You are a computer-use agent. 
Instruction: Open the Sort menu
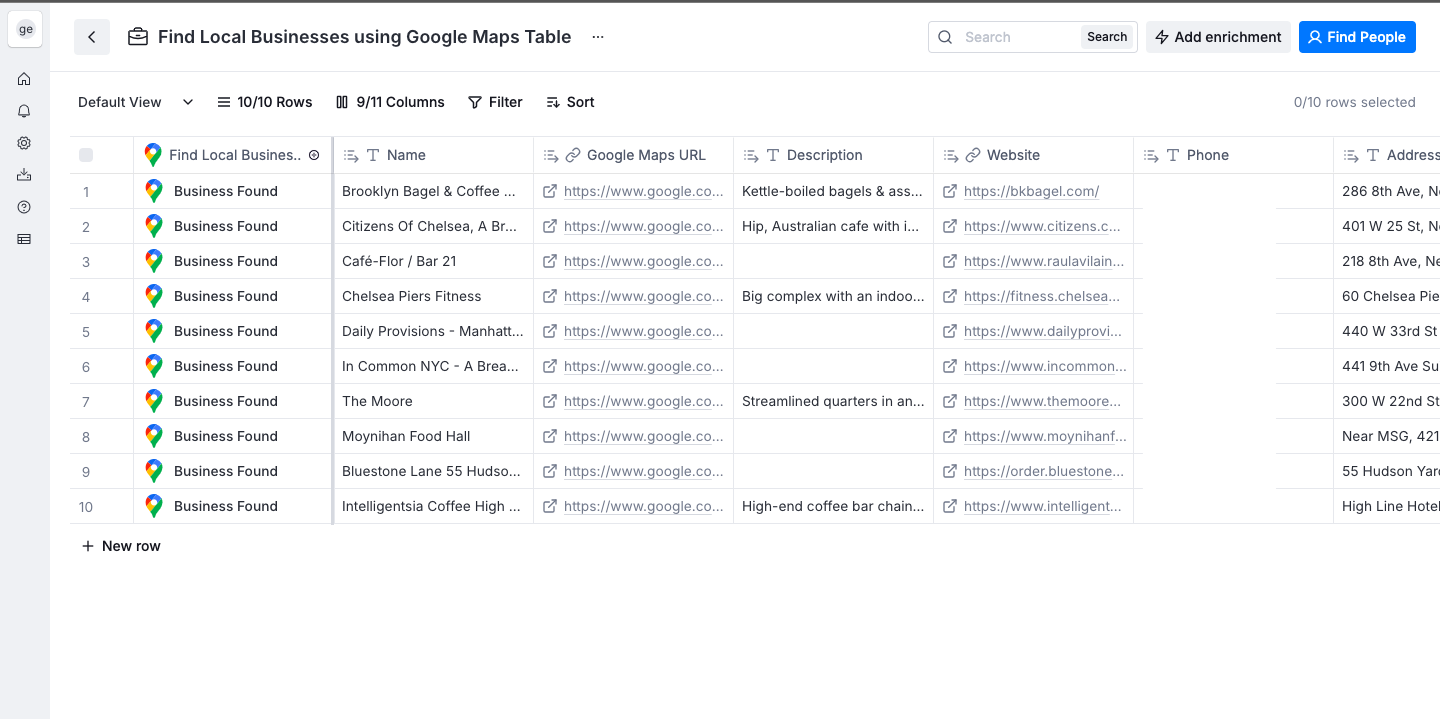pos(570,102)
